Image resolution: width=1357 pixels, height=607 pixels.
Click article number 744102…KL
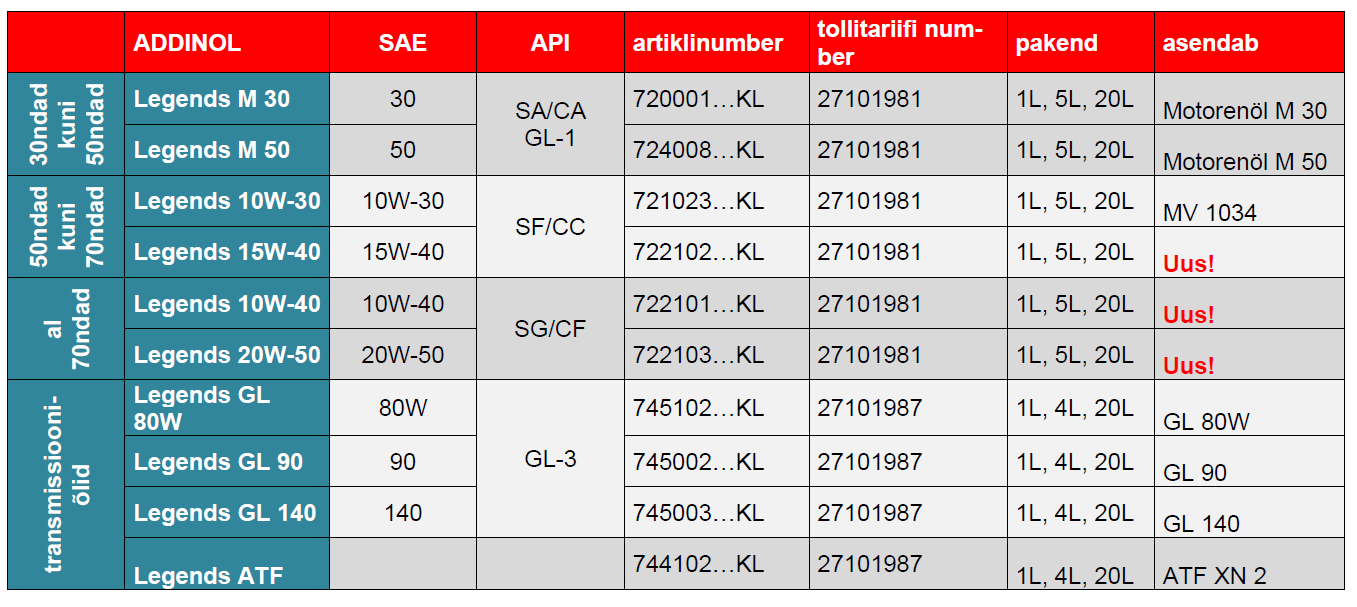pos(698,564)
